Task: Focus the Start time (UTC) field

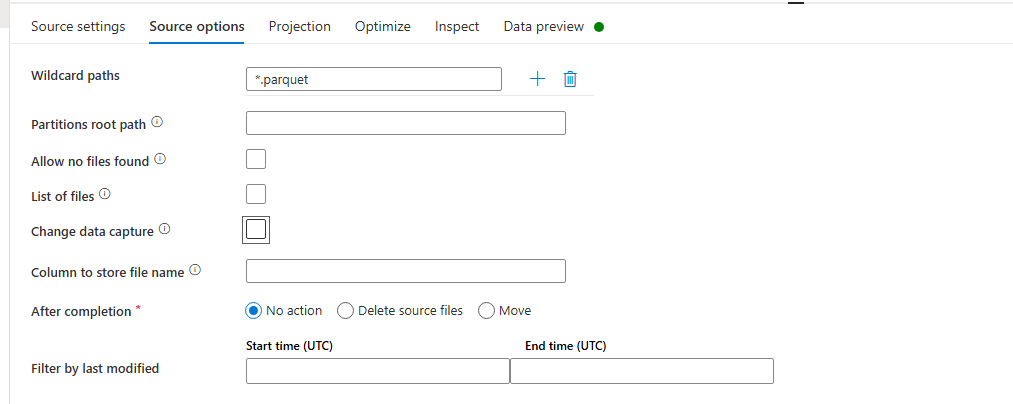Action: [x=377, y=371]
